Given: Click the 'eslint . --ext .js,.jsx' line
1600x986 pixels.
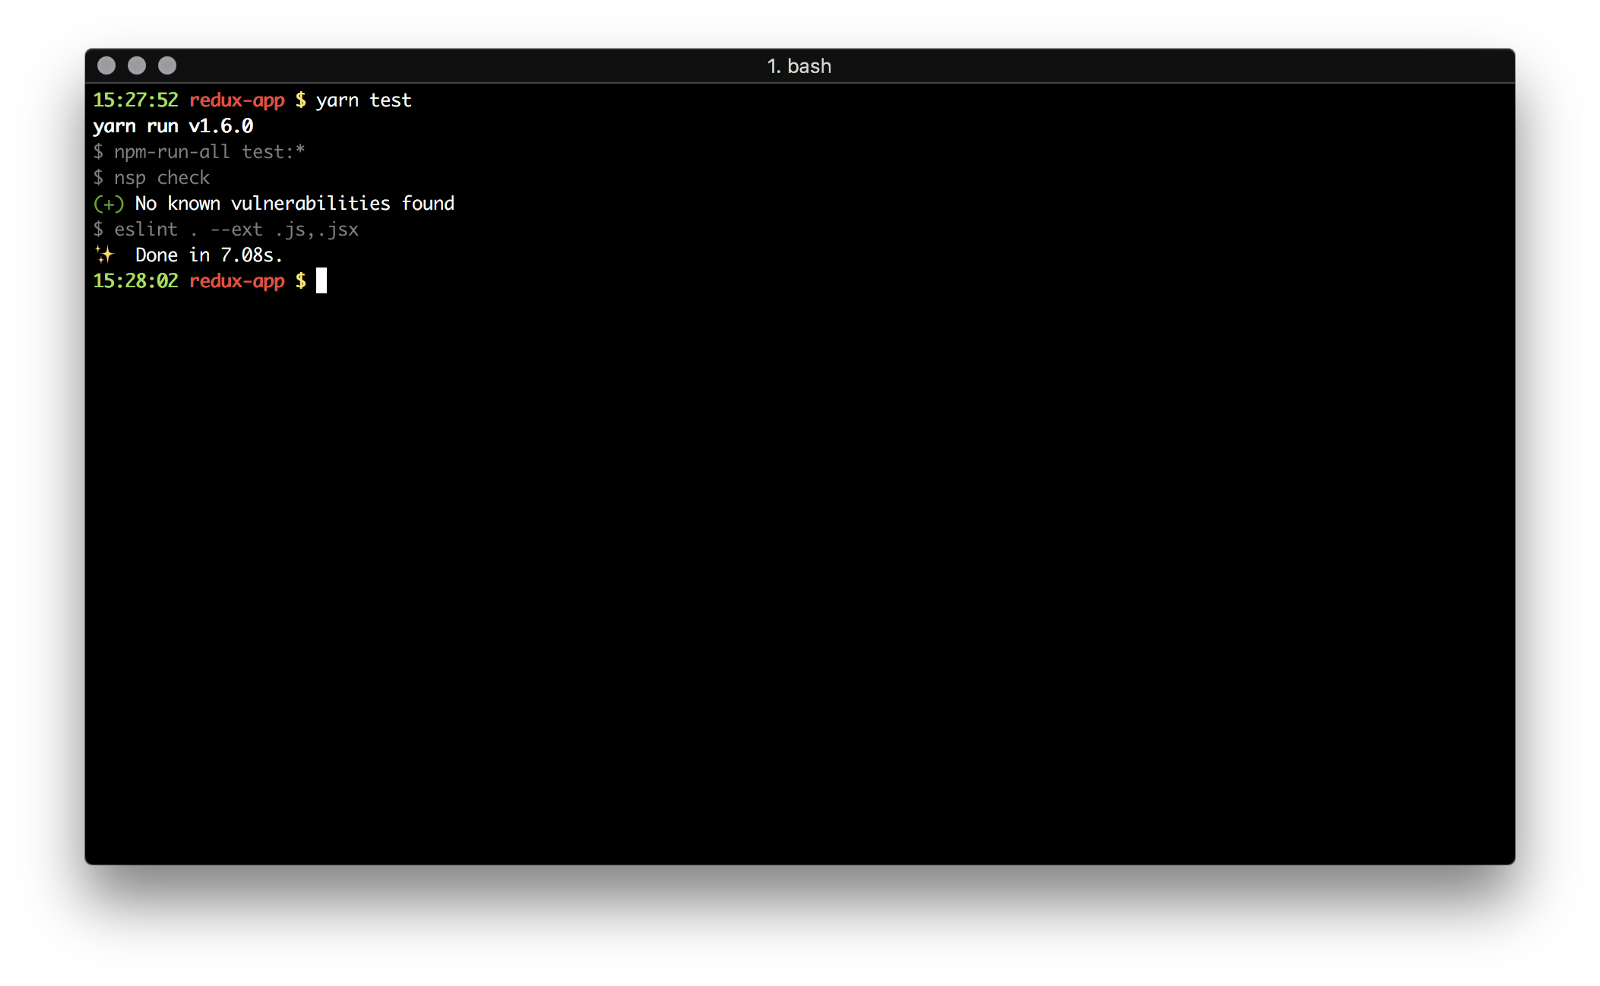Looking at the screenshot, I should coord(226,230).
